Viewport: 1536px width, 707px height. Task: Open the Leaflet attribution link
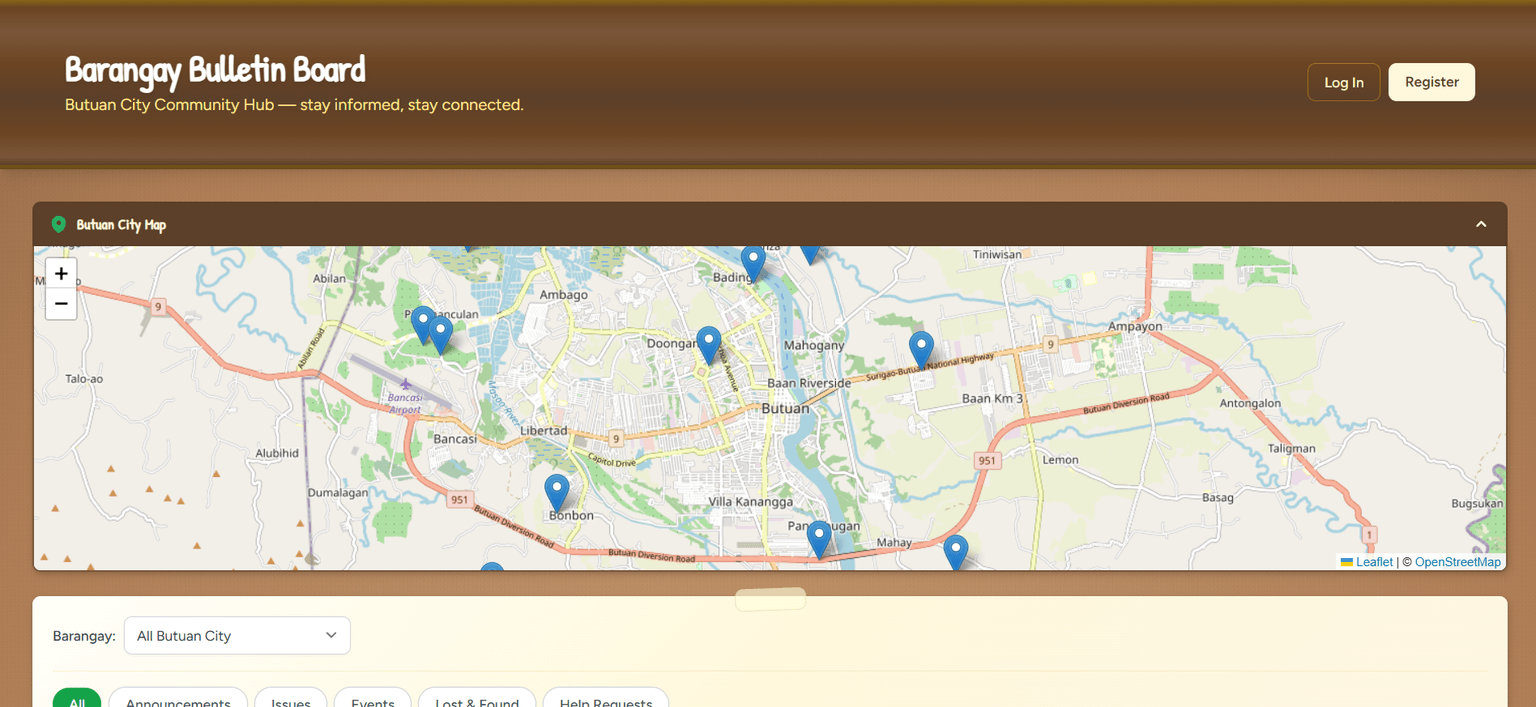coord(1367,562)
